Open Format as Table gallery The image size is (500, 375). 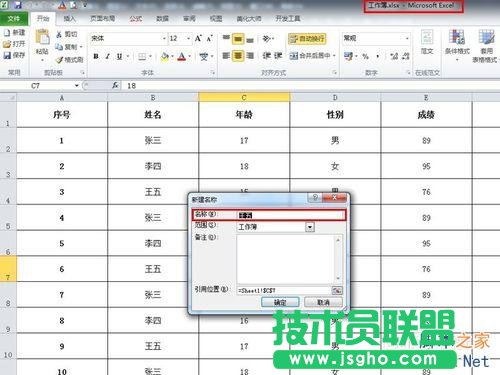tap(486, 45)
